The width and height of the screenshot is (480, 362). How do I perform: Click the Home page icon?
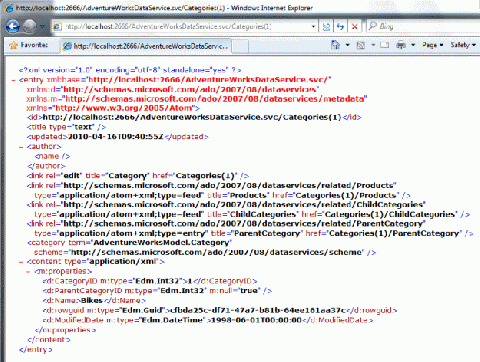coord(335,45)
